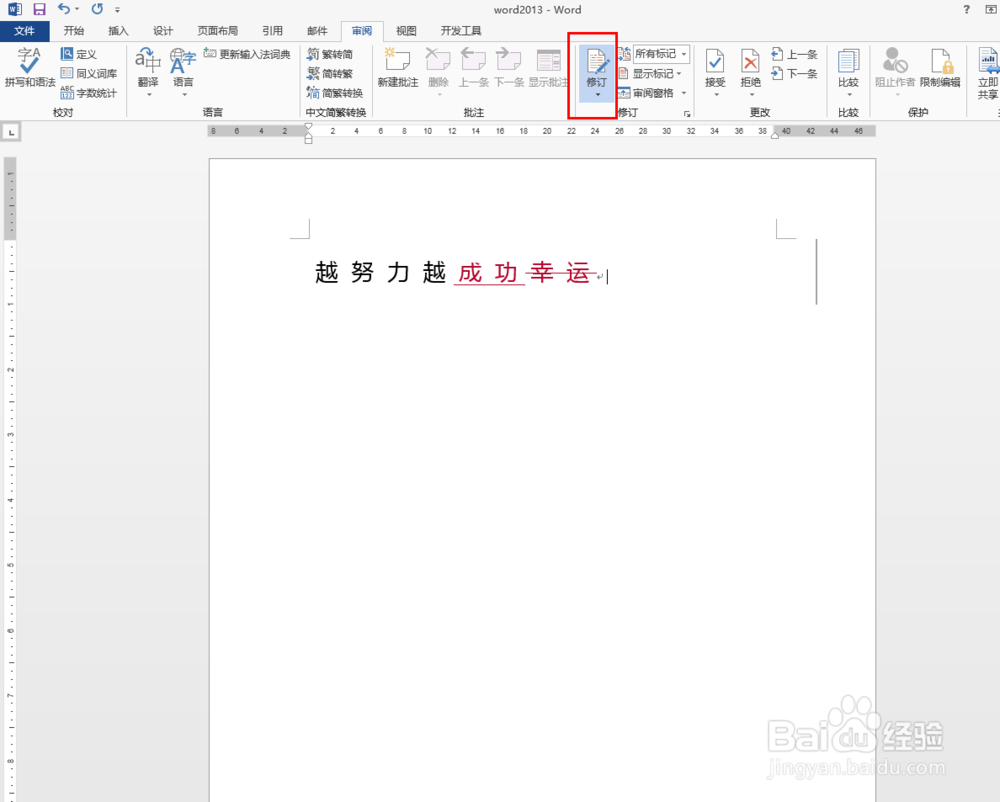Viewport: 1000px width, 802px height.
Task: Customize Quick Access Toolbar dropdown
Action: (x=117, y=10)
